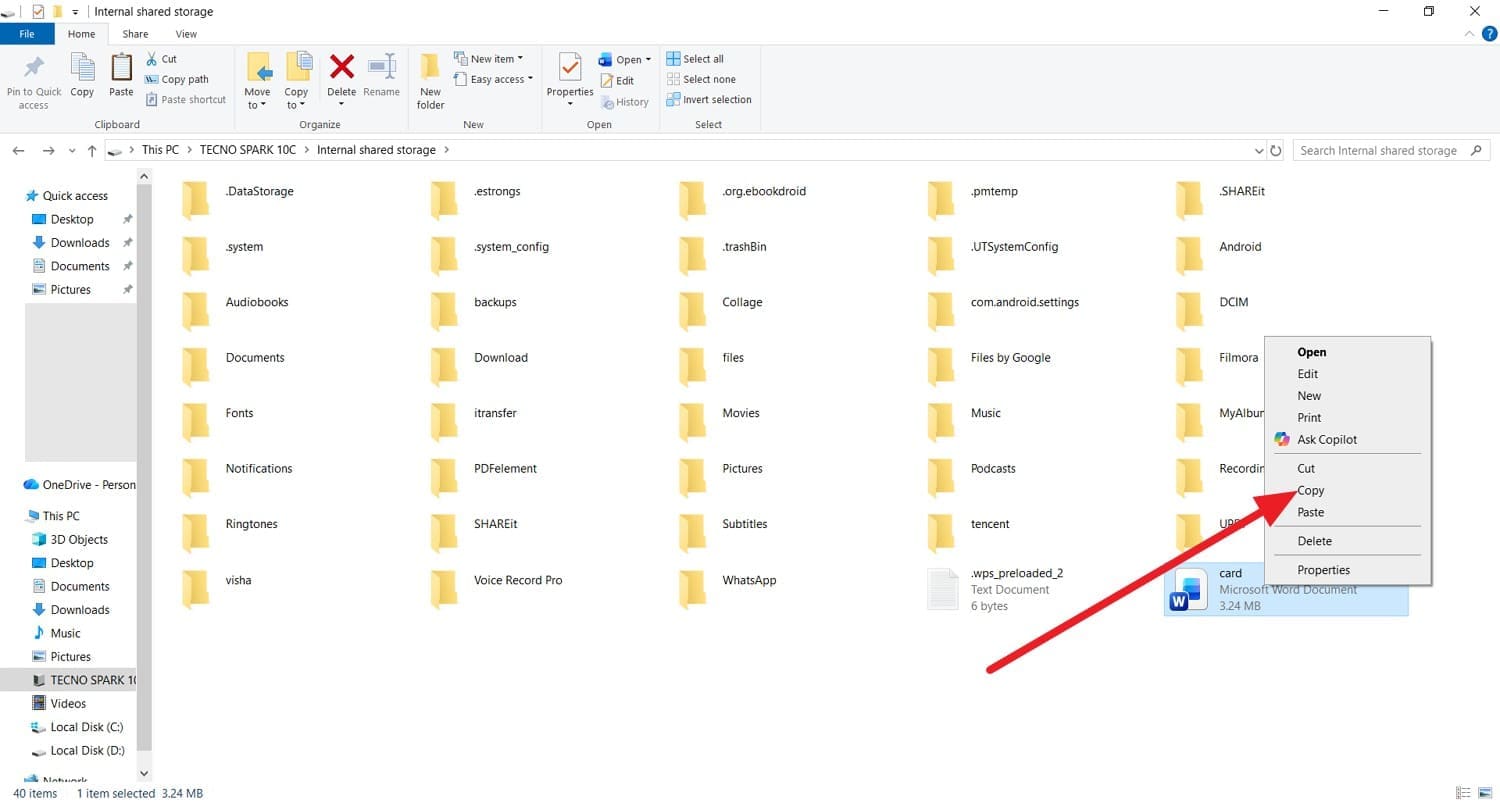
Task: Click History in the ribbon
Action: click(x=624, y=102)
